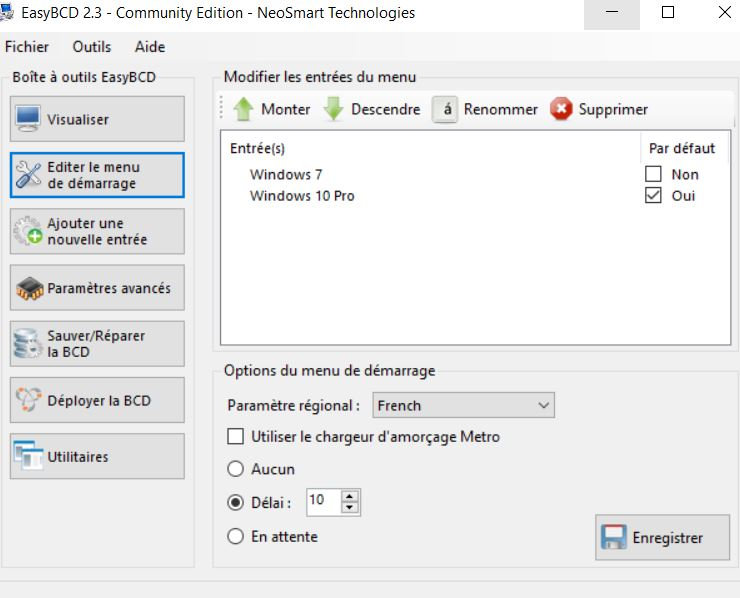
Task: Select the Délai radio option
Action: pyautogui.click(x=235, y=502)
